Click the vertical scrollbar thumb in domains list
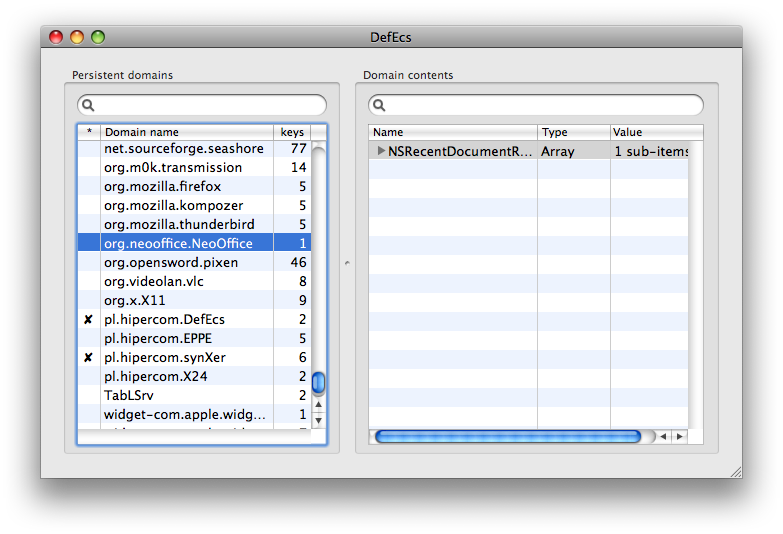Screen dimensions: 783x534 click(x=319, y=383)
